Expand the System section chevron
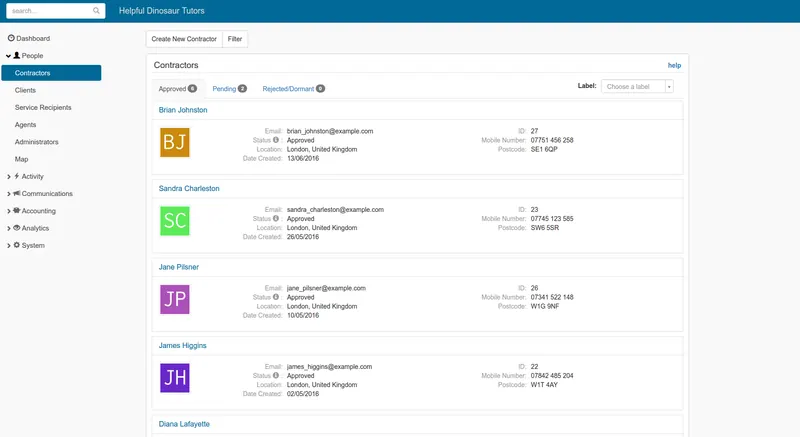This screenshot has width=800, height=437. [9, 246]
